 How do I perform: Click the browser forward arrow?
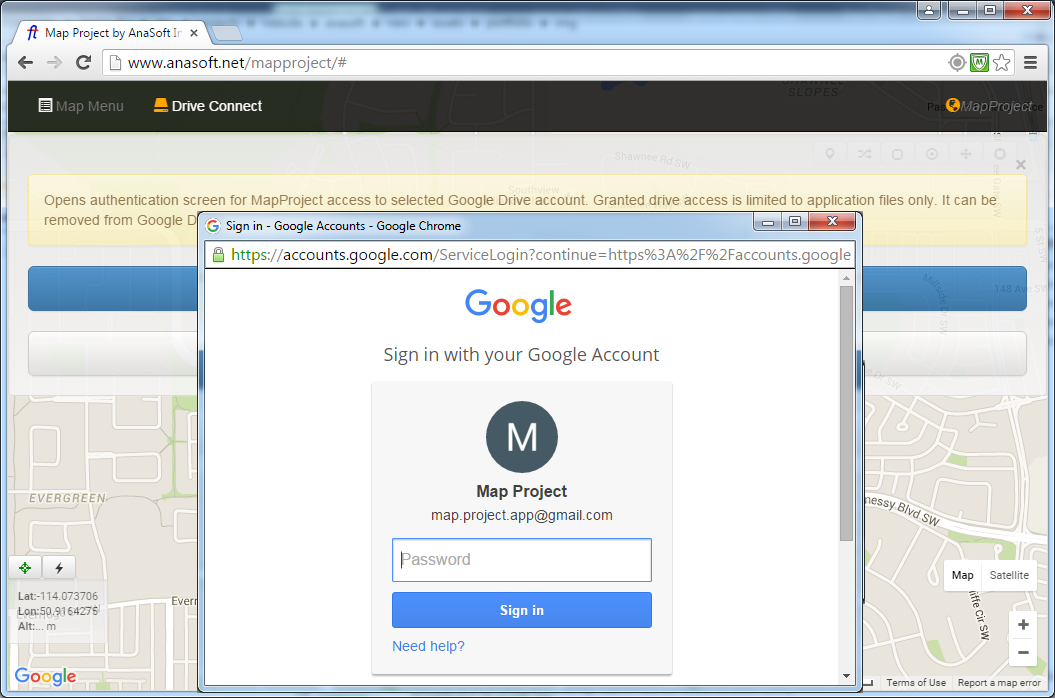54,63
